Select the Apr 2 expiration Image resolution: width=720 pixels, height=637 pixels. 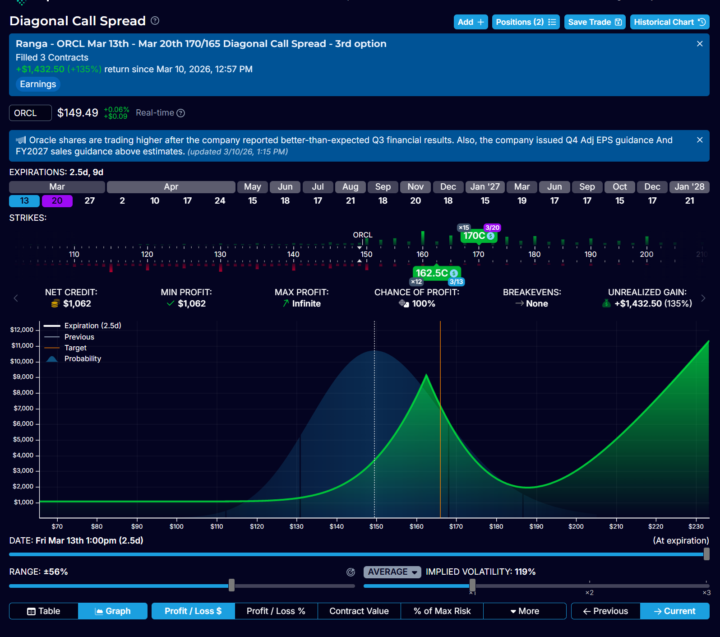point(122,201)
